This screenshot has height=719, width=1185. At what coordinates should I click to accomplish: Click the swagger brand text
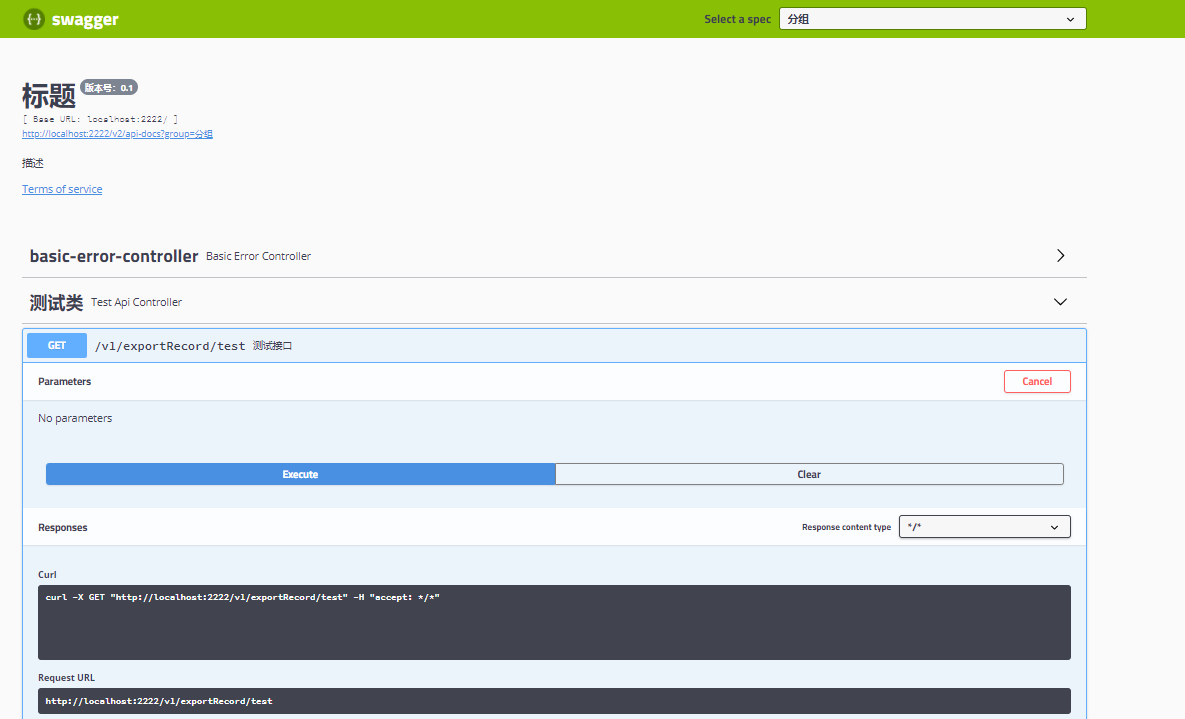(85, 20)
